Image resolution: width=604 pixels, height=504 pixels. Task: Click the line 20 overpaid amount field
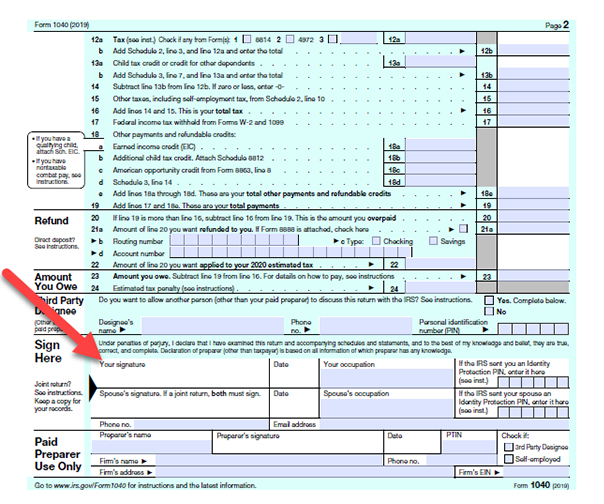(x=534, y=217)
